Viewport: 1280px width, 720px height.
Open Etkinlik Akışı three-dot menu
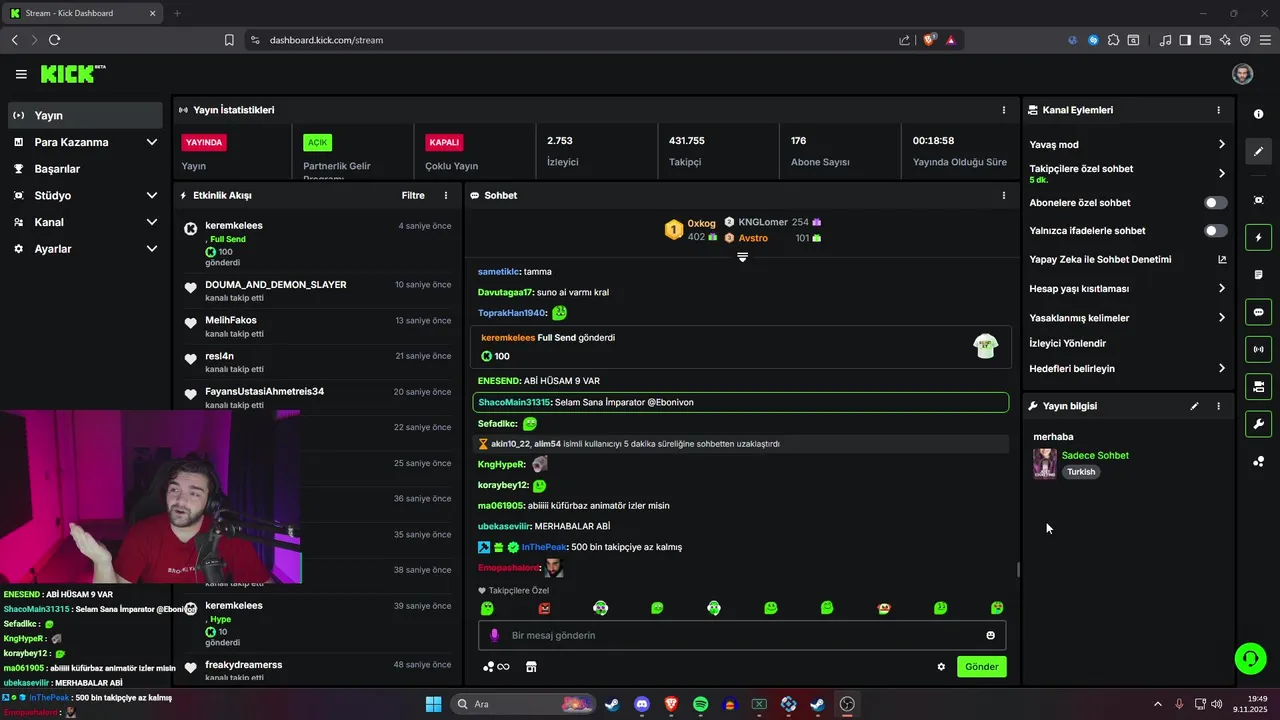click(x=446, y=196)
